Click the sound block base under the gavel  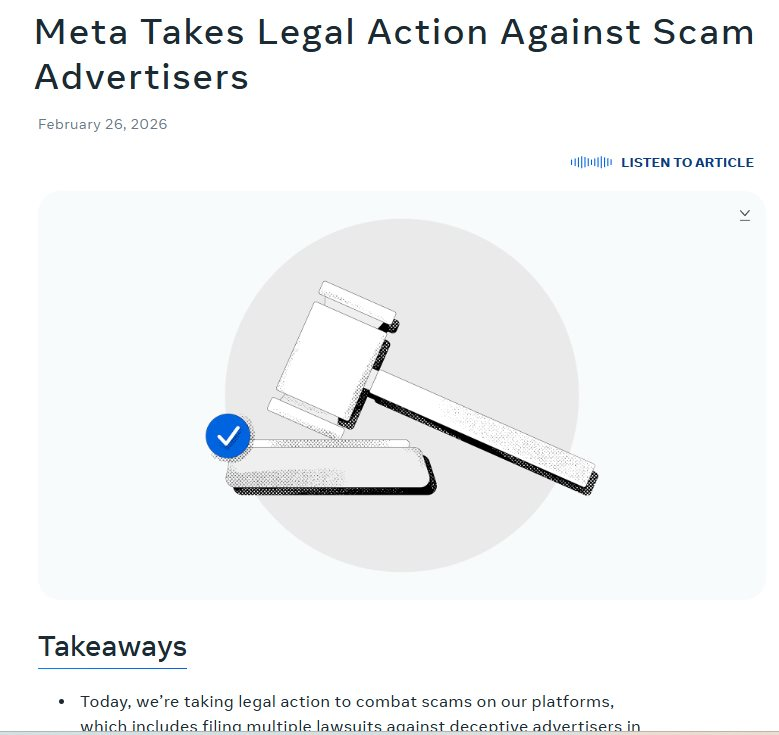(x=330, y=472)
